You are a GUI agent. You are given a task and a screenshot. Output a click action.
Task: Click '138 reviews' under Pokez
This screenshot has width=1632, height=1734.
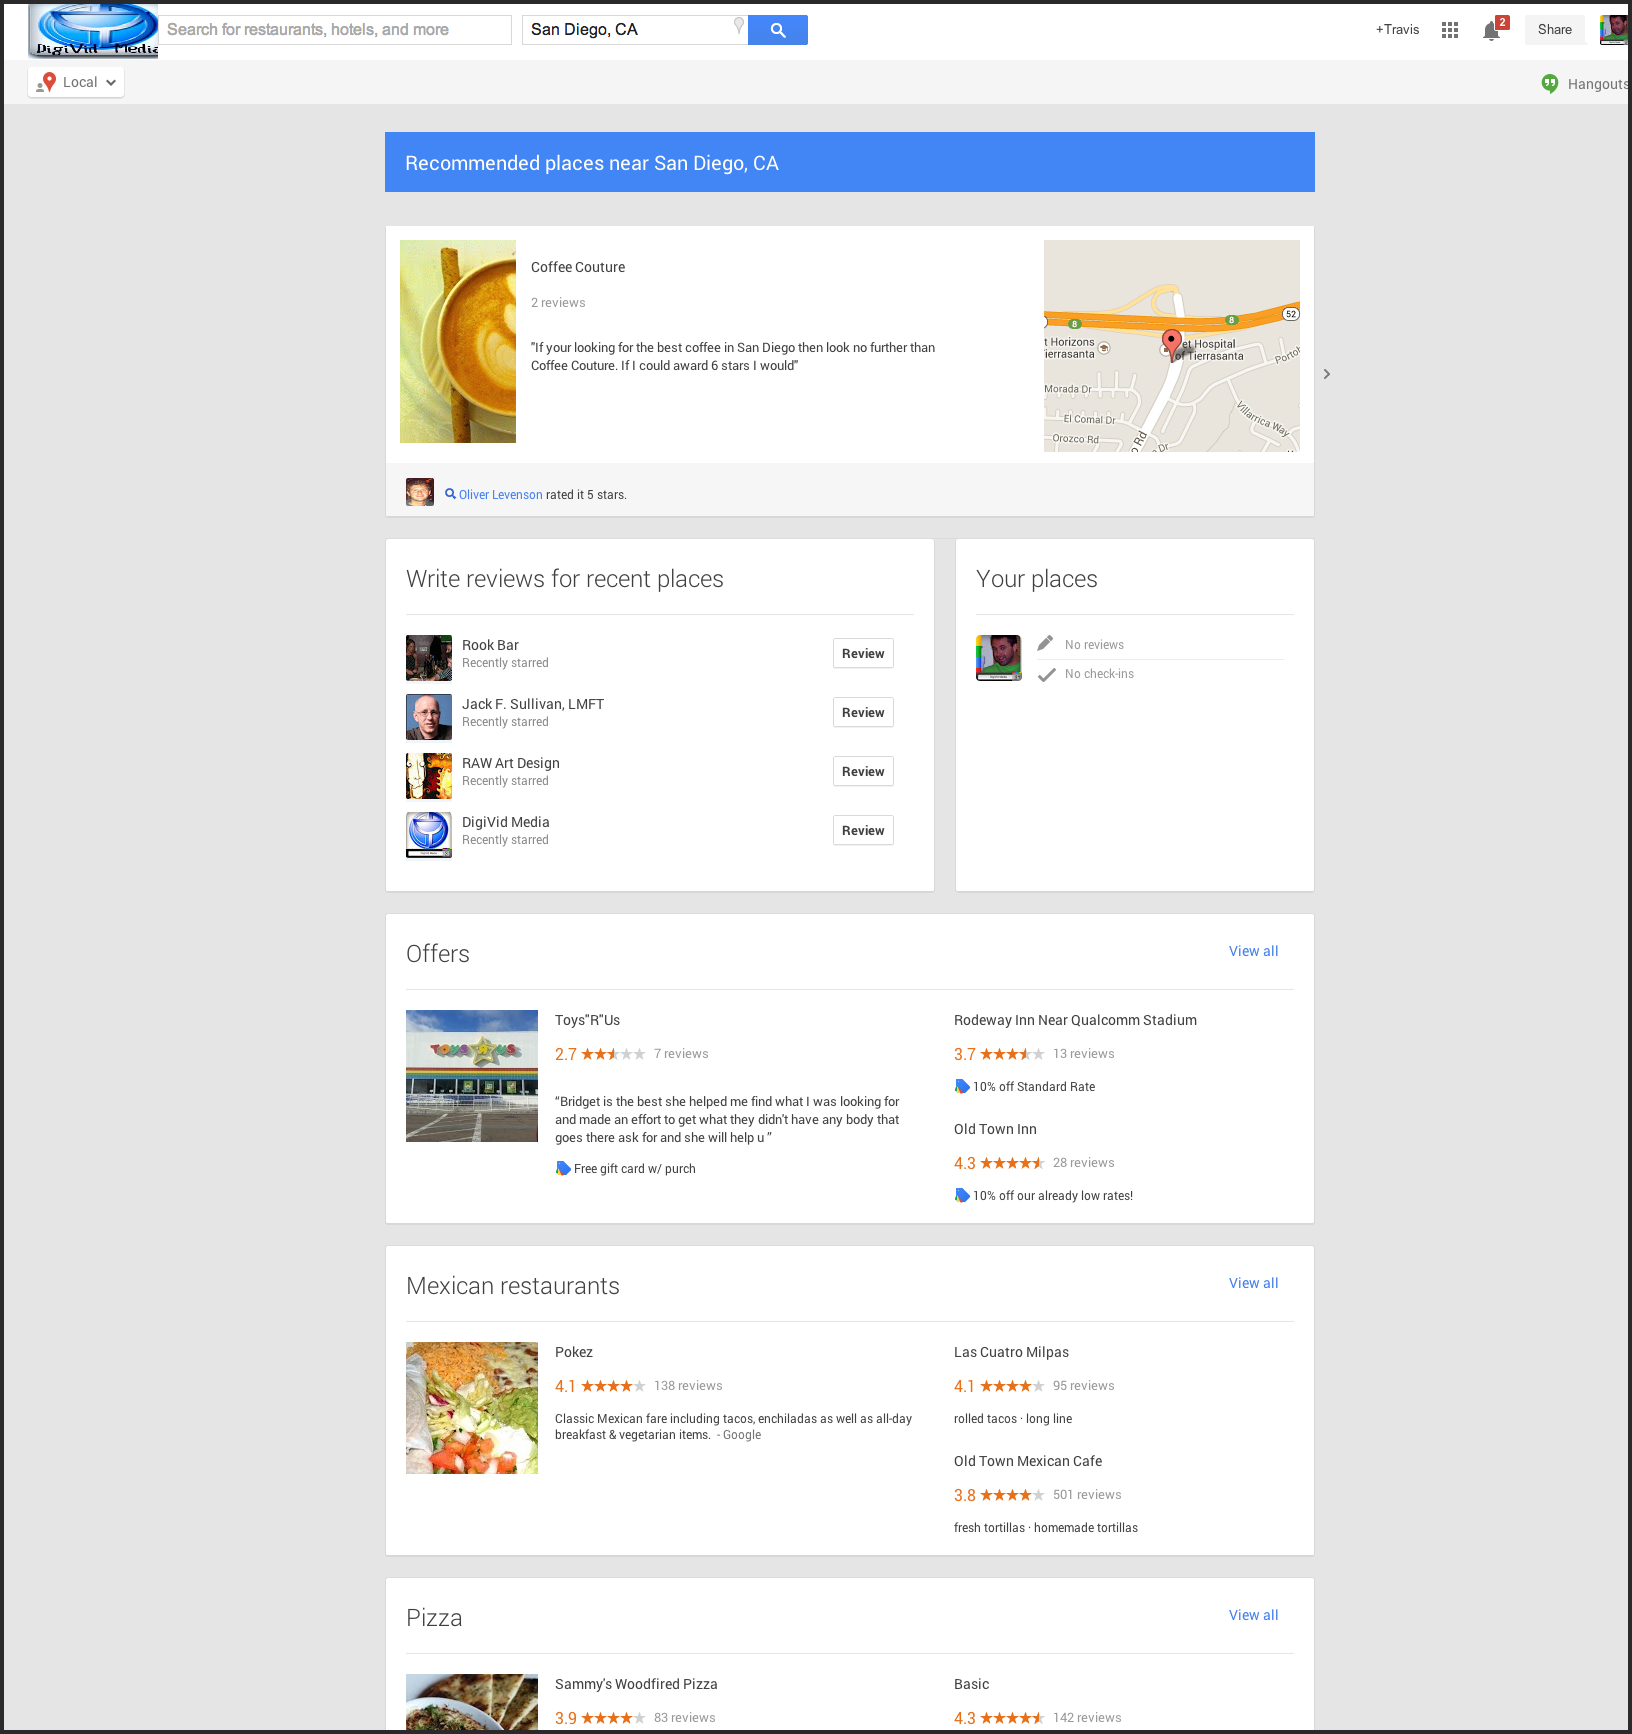click(x=688, y=1386)
